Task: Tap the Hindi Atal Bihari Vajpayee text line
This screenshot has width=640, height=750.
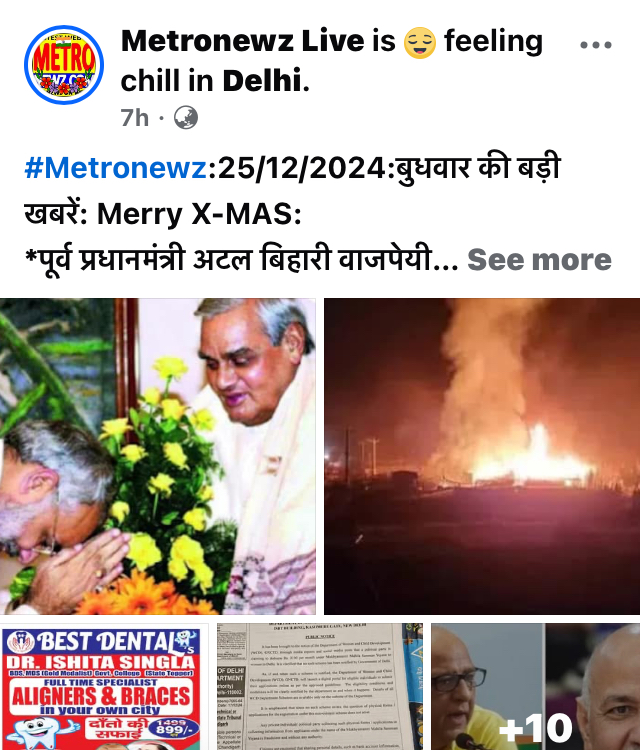Action: point(242,260)
